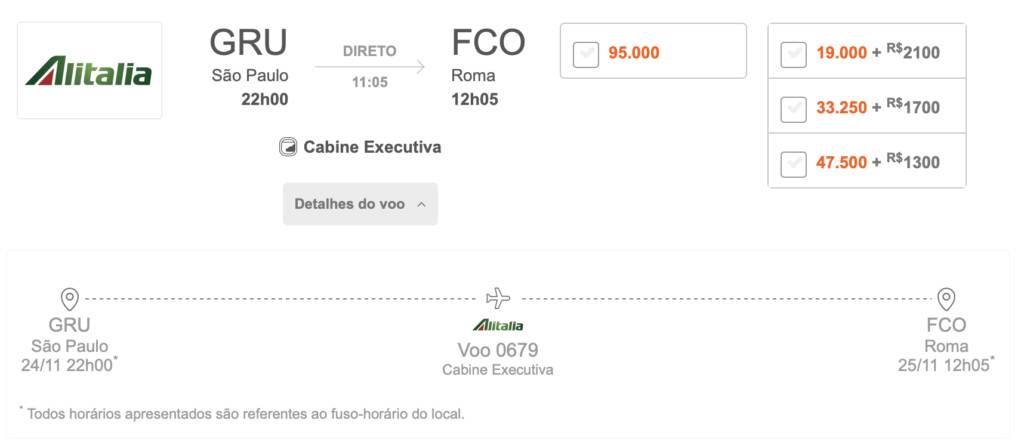Screen dimensions: 1024x445
Task: Click the FCO arrival location pin icon
Action: pos(946,299)
